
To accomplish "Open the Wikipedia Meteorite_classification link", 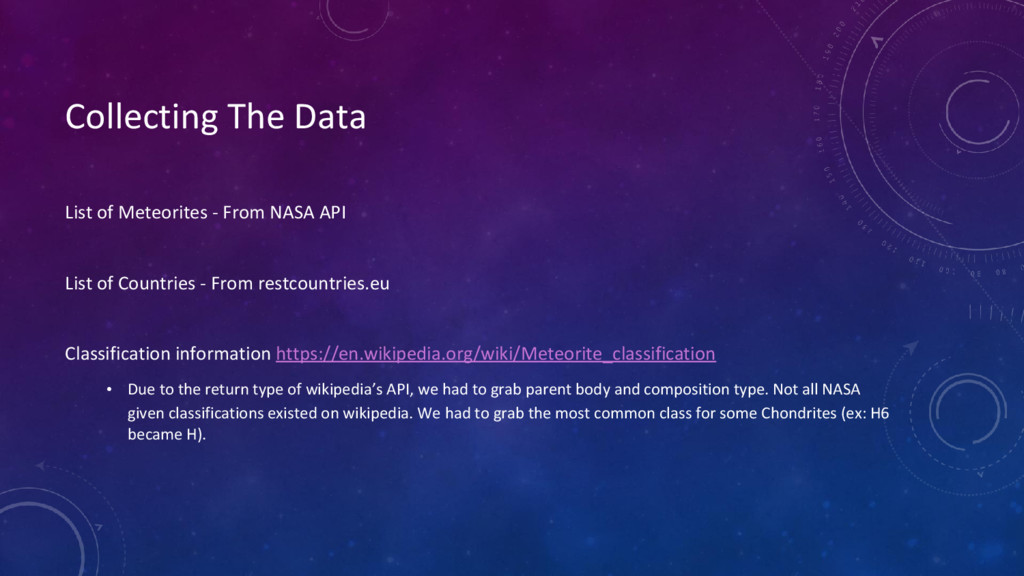I will 496,353.
